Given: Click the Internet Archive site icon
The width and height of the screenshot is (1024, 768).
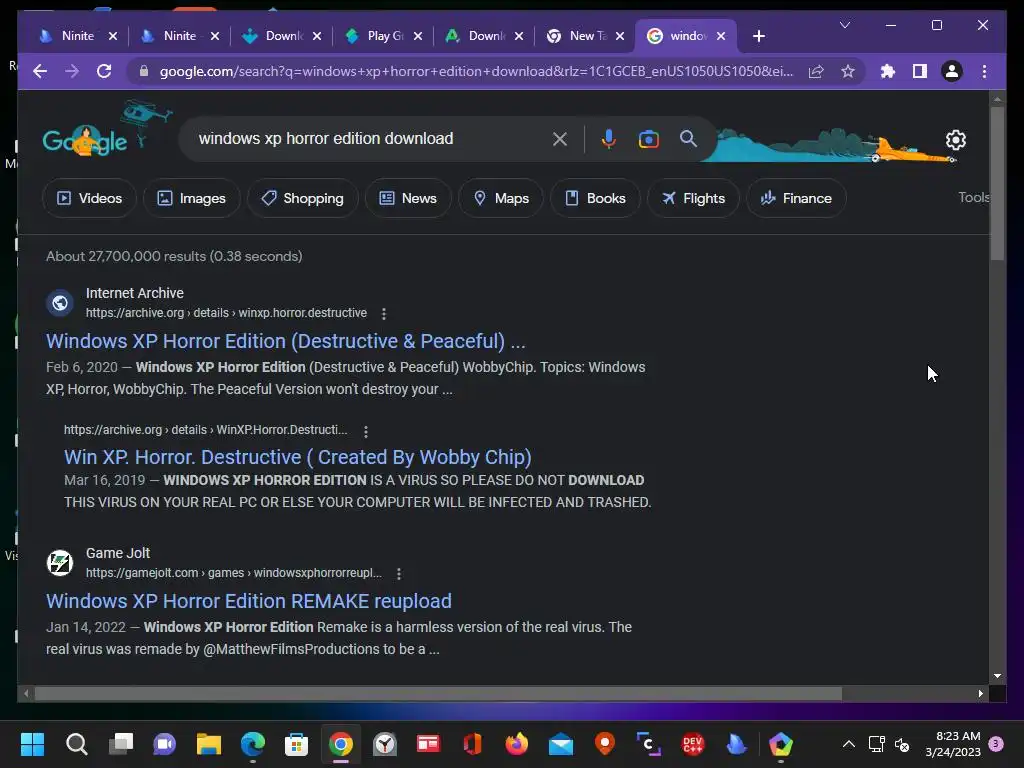Looking at the screenshot, I should [60, 303].
